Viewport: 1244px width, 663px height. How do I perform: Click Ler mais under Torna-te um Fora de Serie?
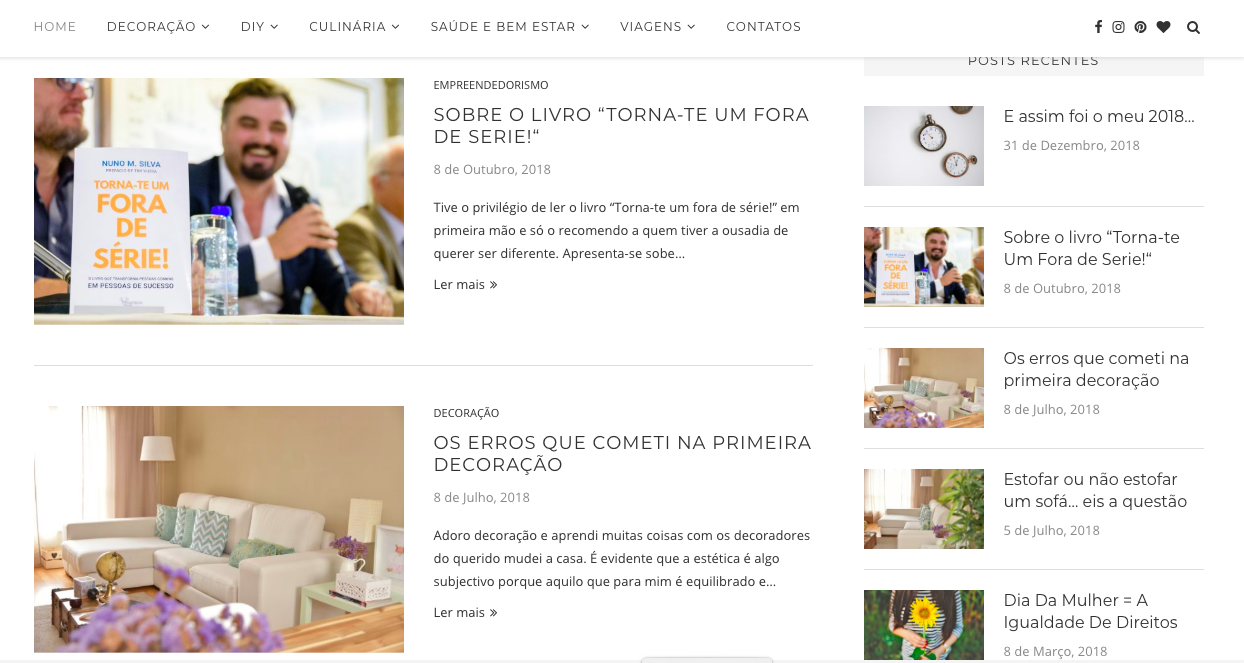(x=465, y=285)
